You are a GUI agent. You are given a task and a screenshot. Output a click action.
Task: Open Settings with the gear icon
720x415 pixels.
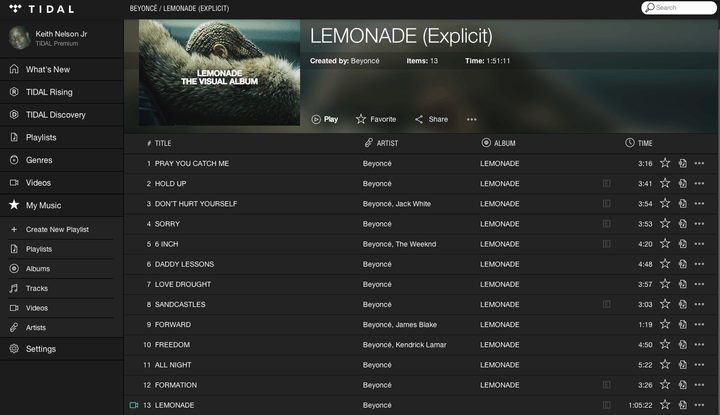(x=62, y=349)
